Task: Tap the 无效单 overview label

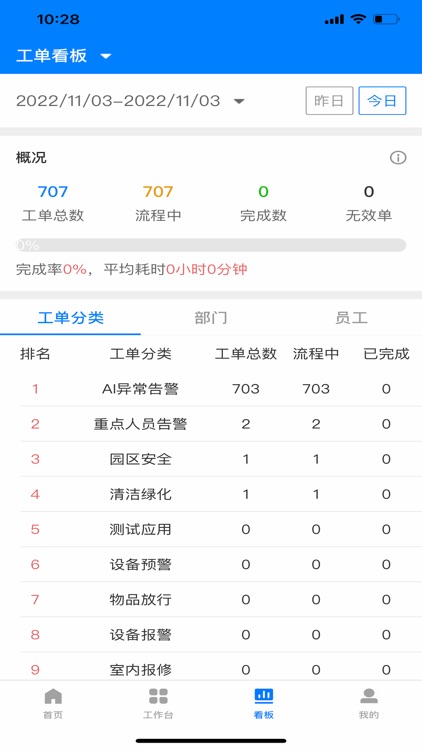Action: [369, 215]
